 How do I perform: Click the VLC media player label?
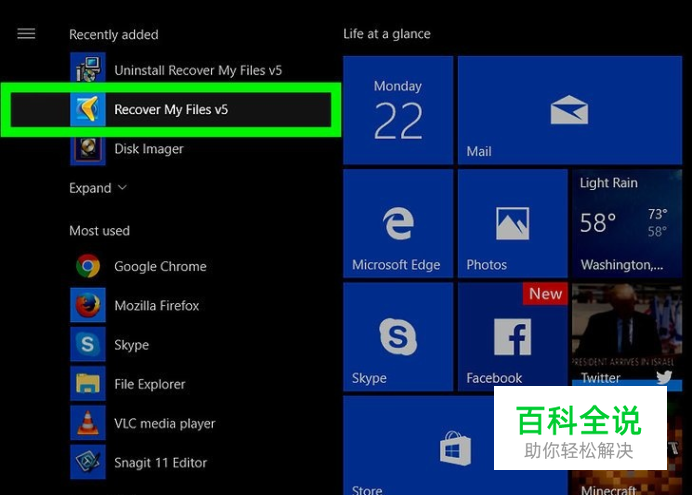pyautogui.click(x=165, y=424)
